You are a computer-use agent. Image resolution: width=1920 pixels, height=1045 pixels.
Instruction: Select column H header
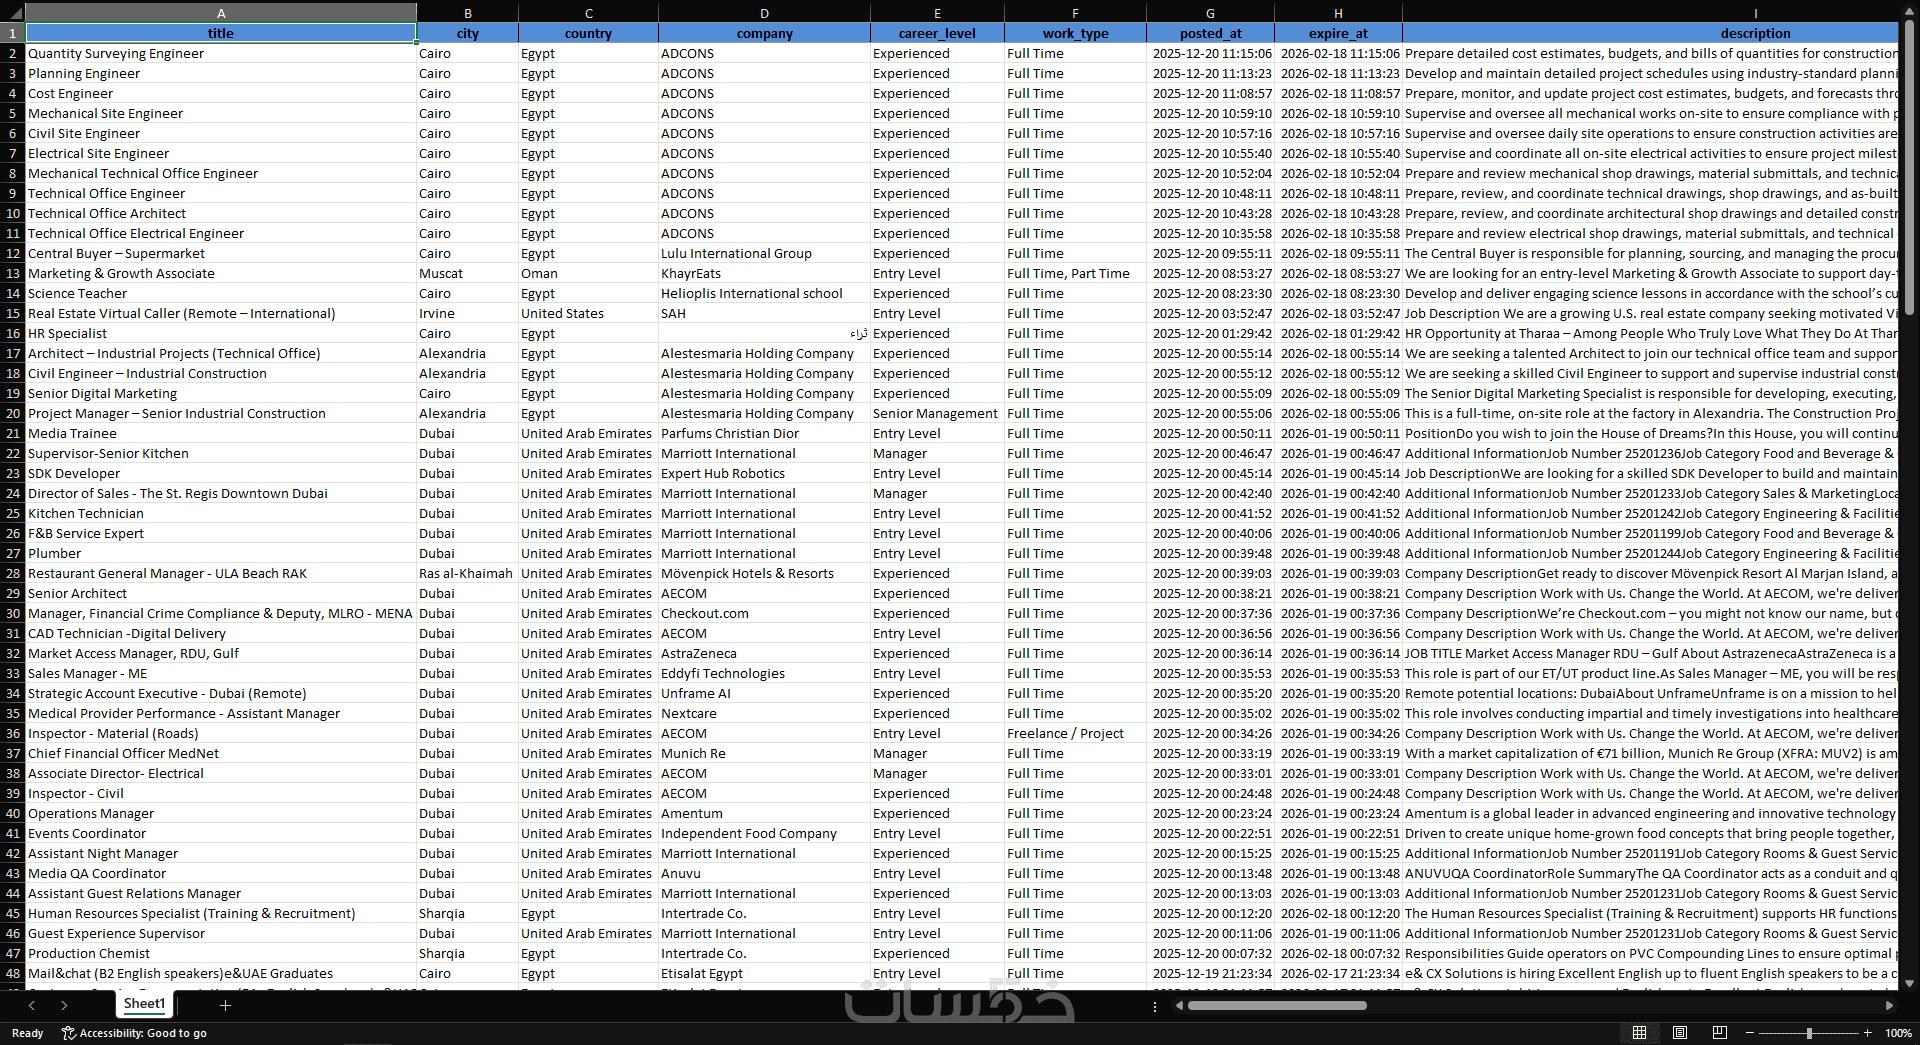point(1338,13)
